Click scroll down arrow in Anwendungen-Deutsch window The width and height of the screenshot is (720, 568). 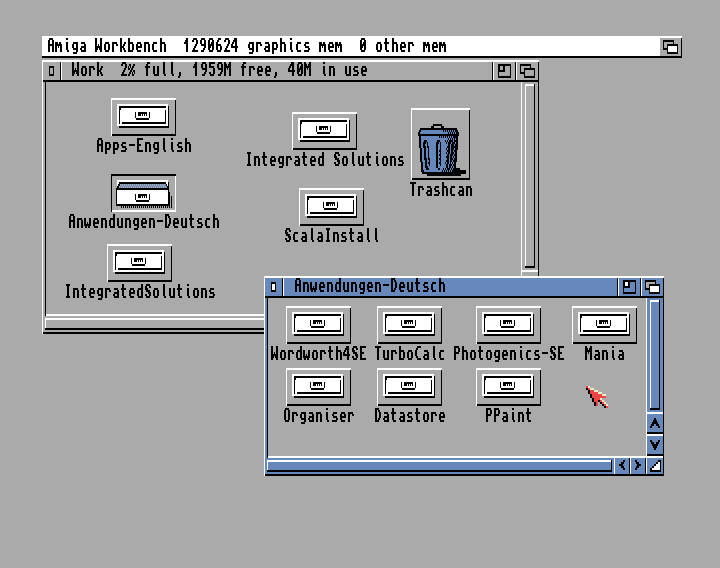(655, 444)
